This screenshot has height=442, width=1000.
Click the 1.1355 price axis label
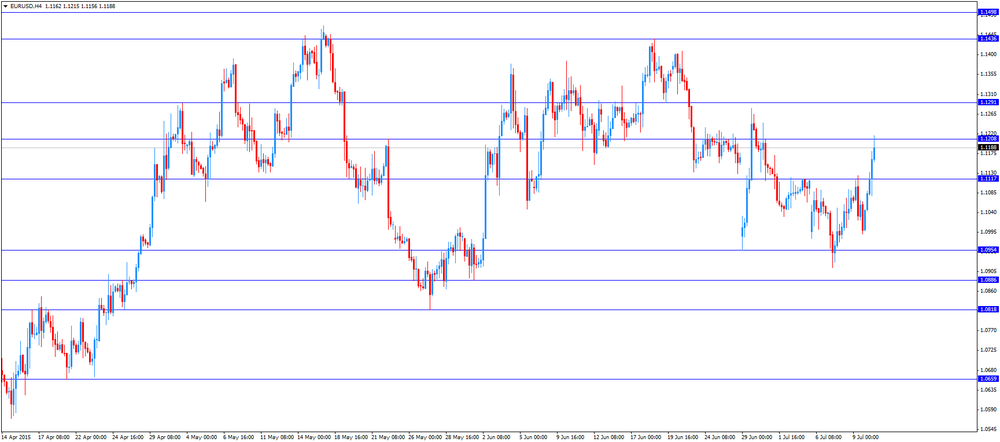(987, 74)
